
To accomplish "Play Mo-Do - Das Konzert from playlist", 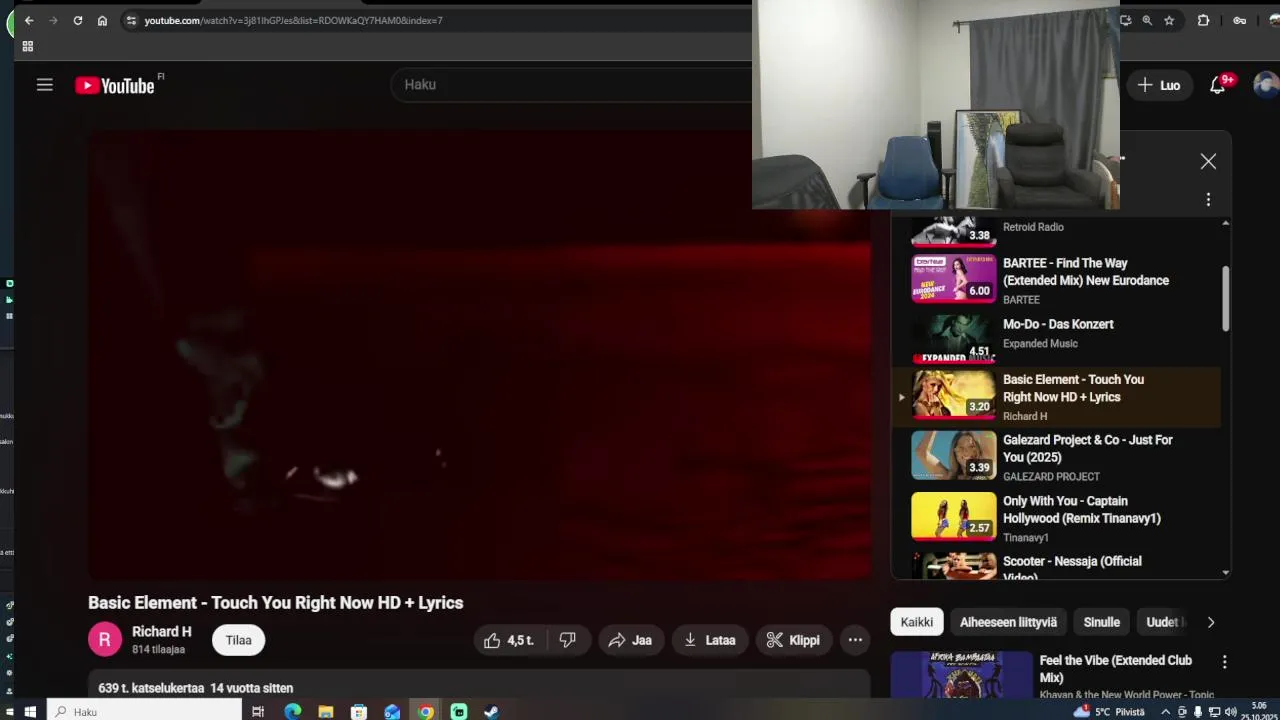I will tap(1056, 337).
